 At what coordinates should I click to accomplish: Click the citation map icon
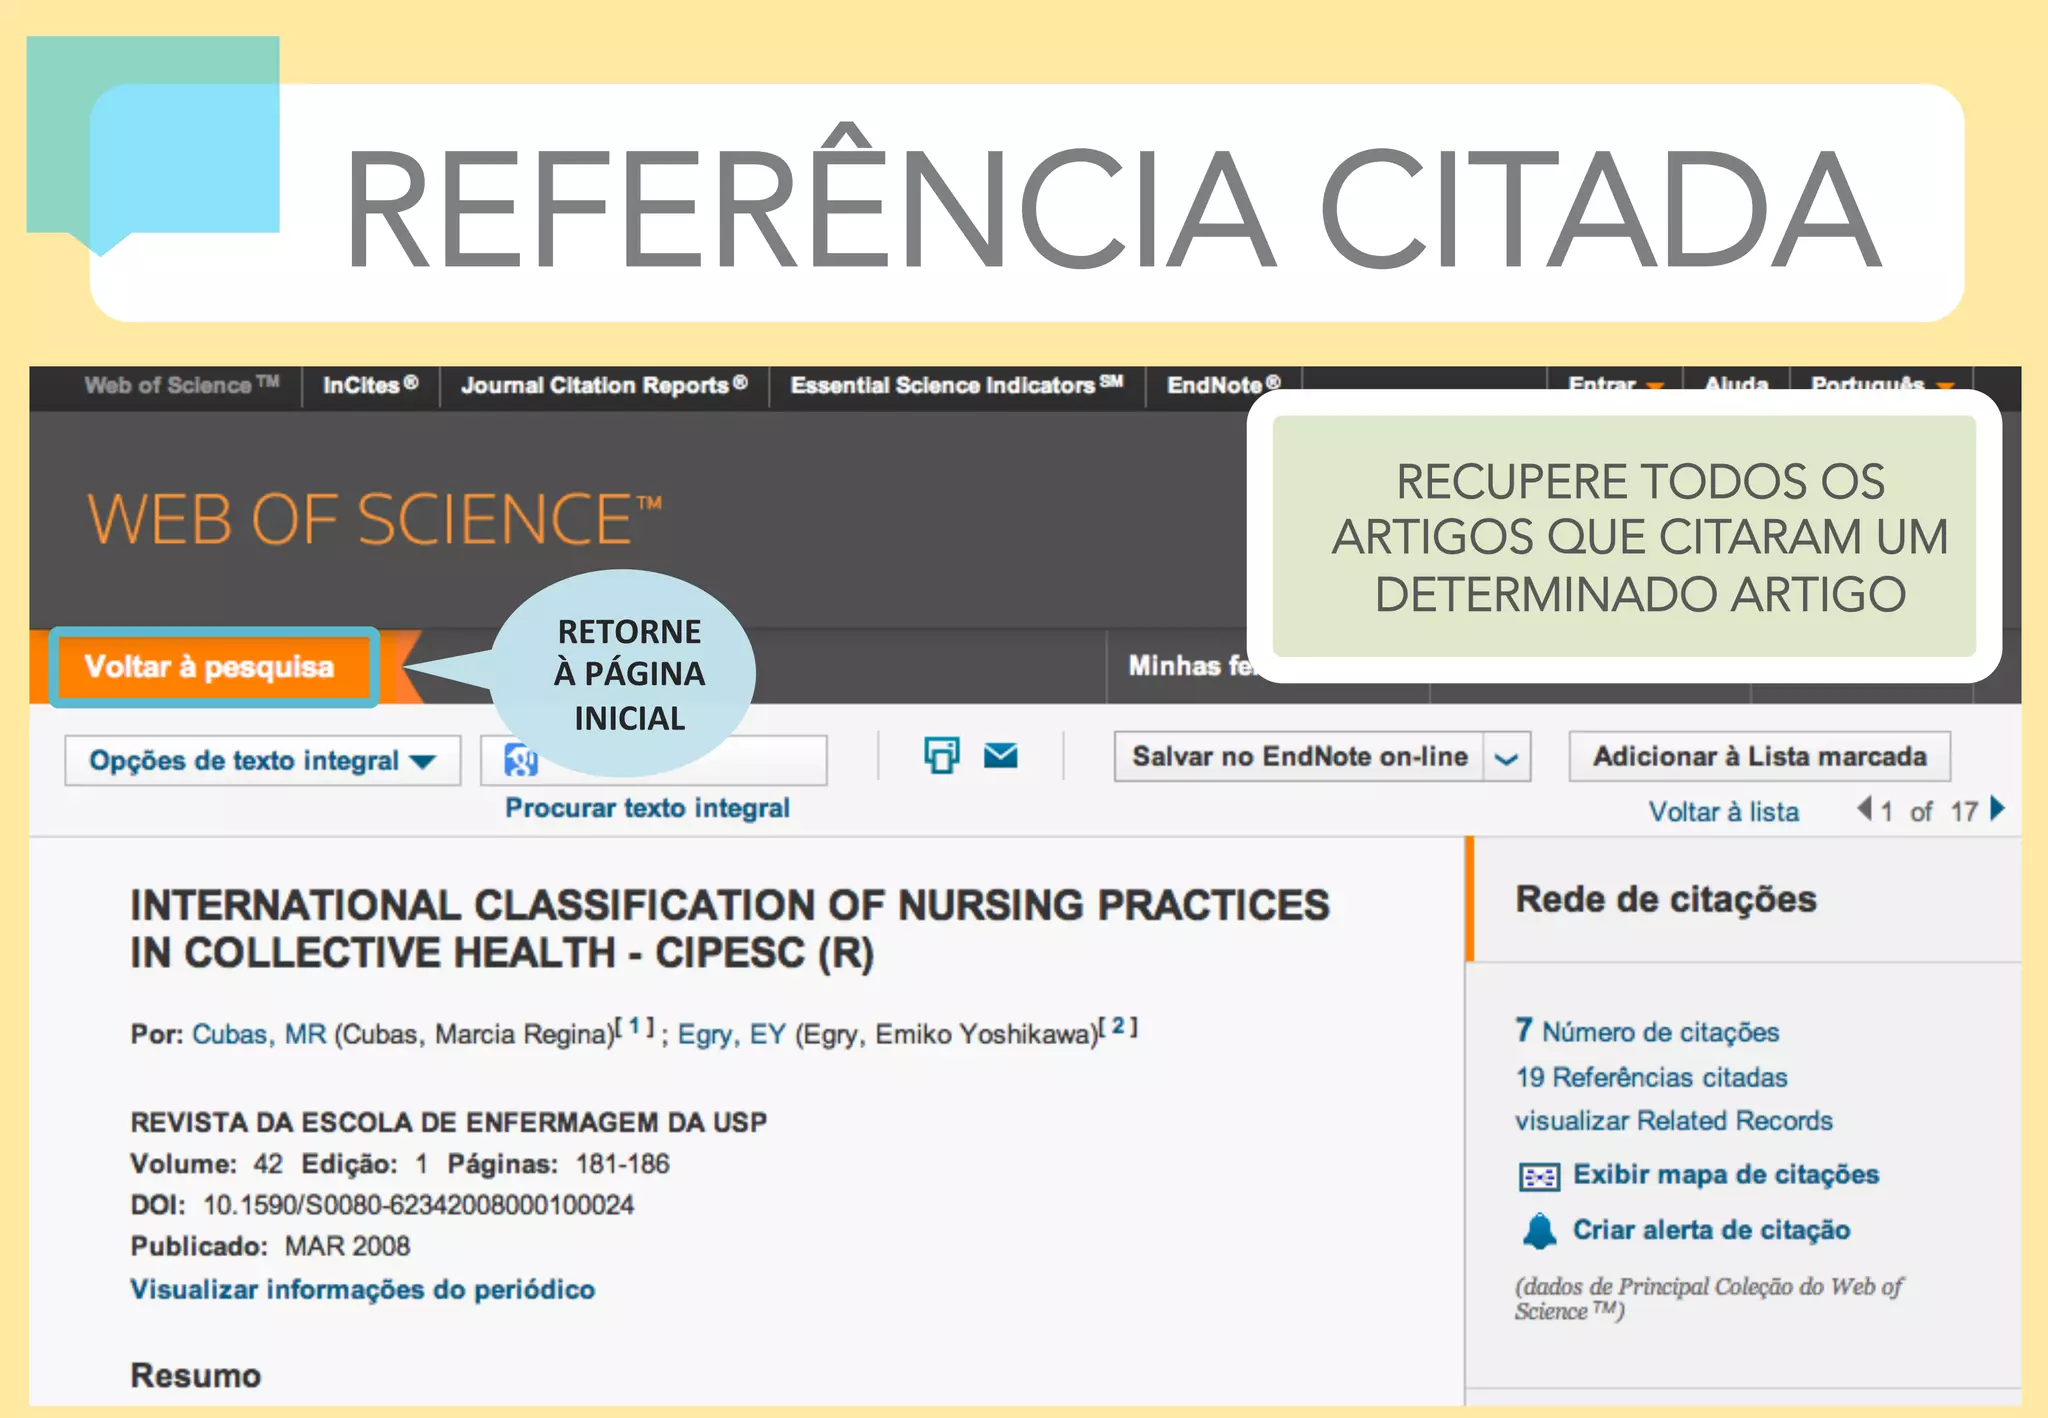click(1539, 1177)
